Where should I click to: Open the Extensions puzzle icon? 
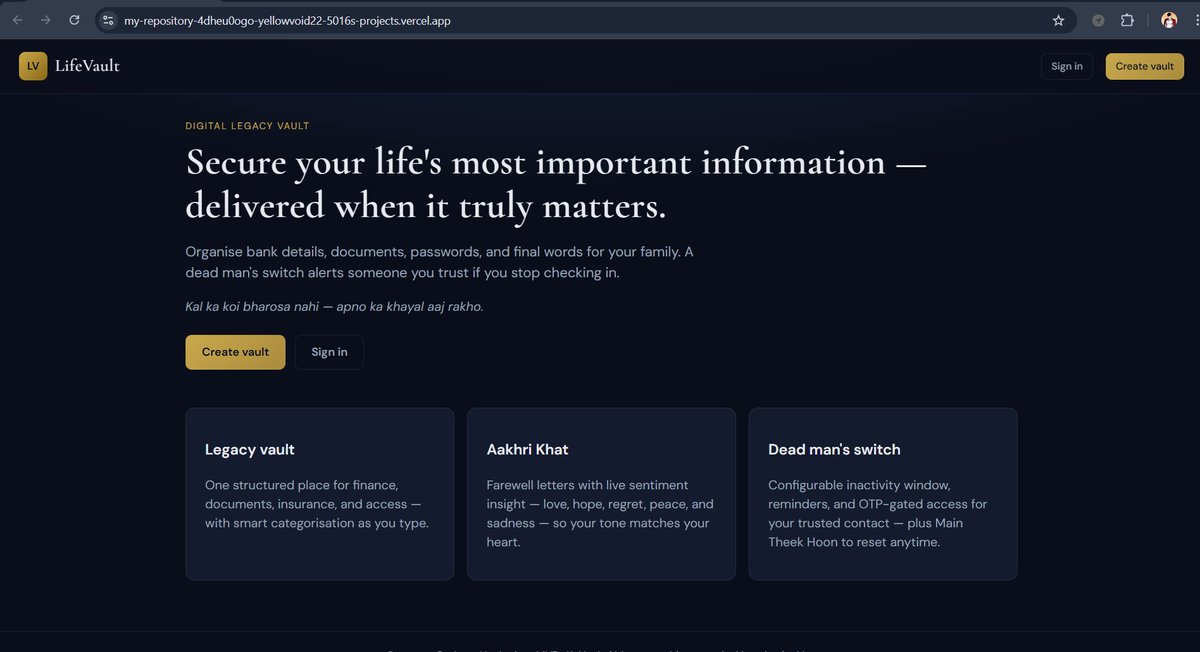click(1127, 20)
